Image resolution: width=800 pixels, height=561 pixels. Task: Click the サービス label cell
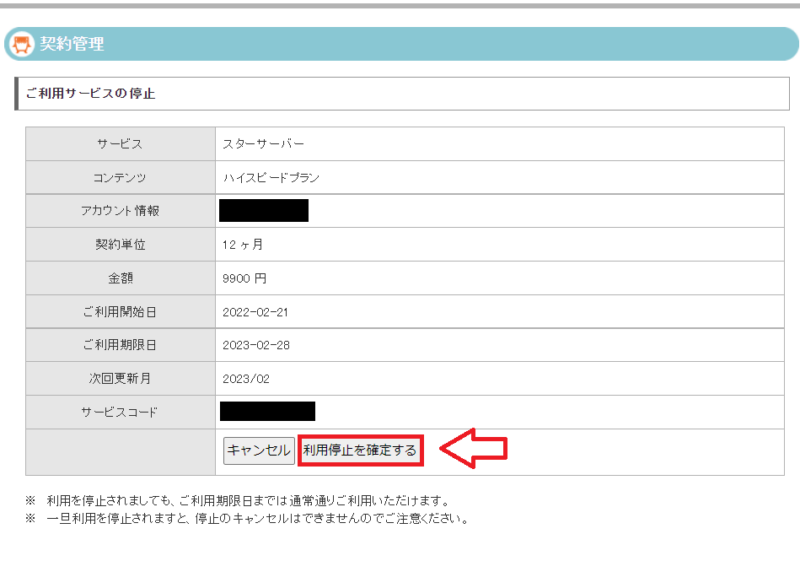[x=120, y=144]
